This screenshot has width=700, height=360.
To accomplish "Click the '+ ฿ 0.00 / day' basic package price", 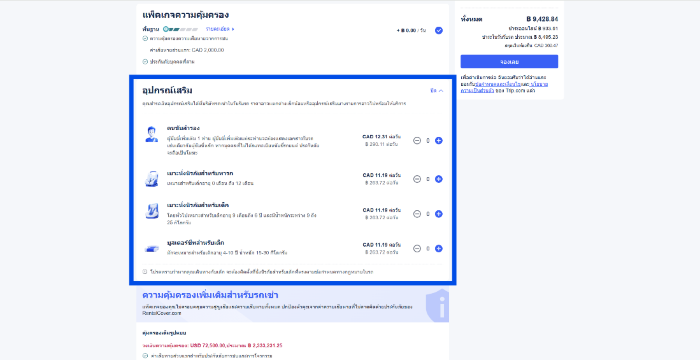I will tap(411, 30).
